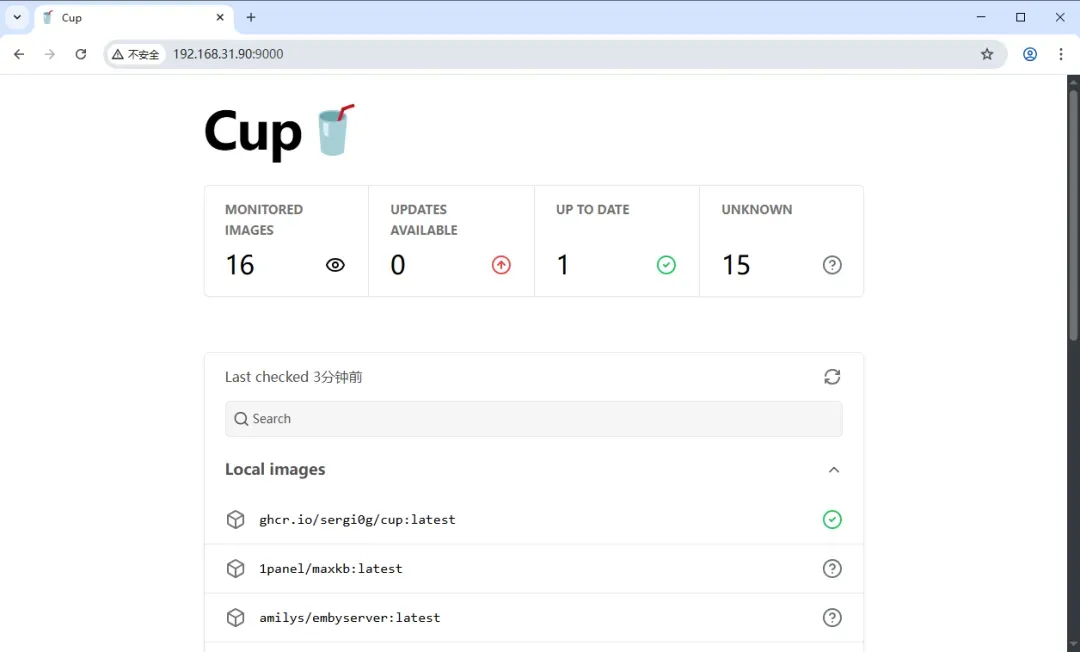The width and height of the screenshot is (1080, 652).
Task: Maximize the browser window
Action: (1020, 17)
